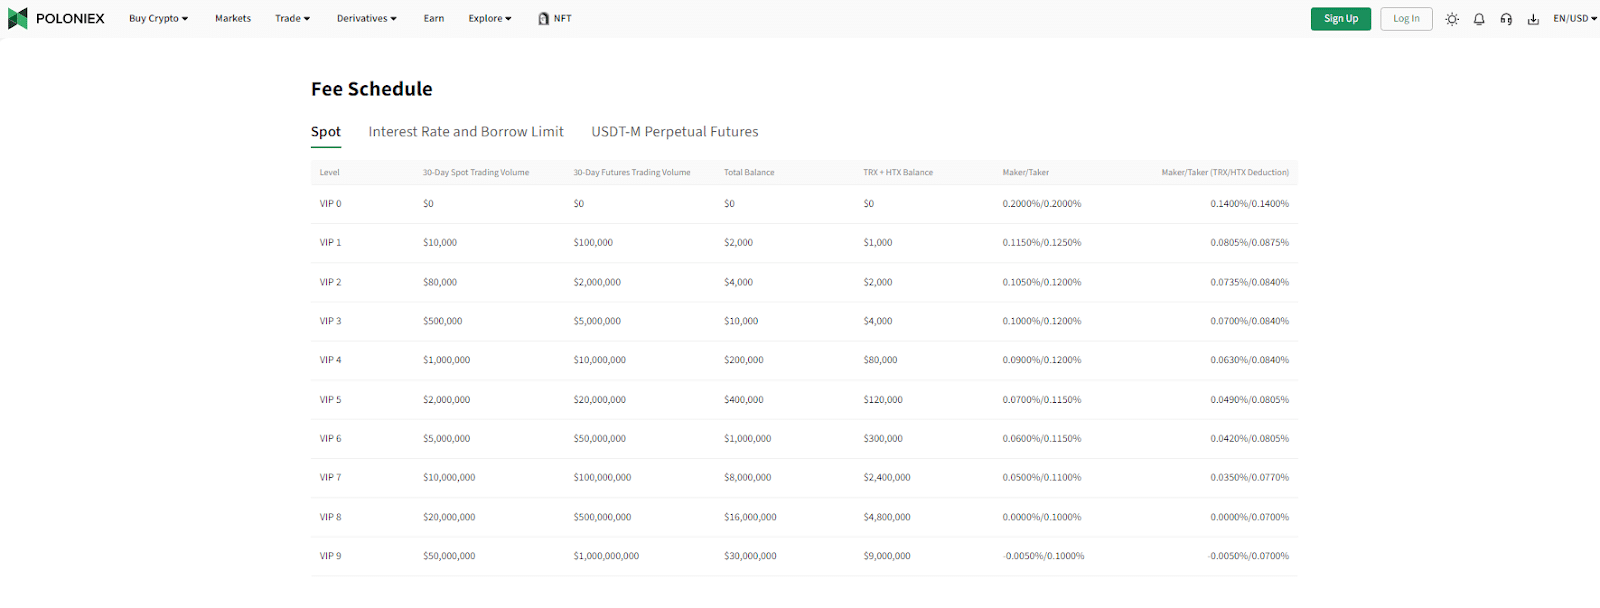Click the Maker/Taker column header
1600x608 pixels.
[x=1026, y=173]
